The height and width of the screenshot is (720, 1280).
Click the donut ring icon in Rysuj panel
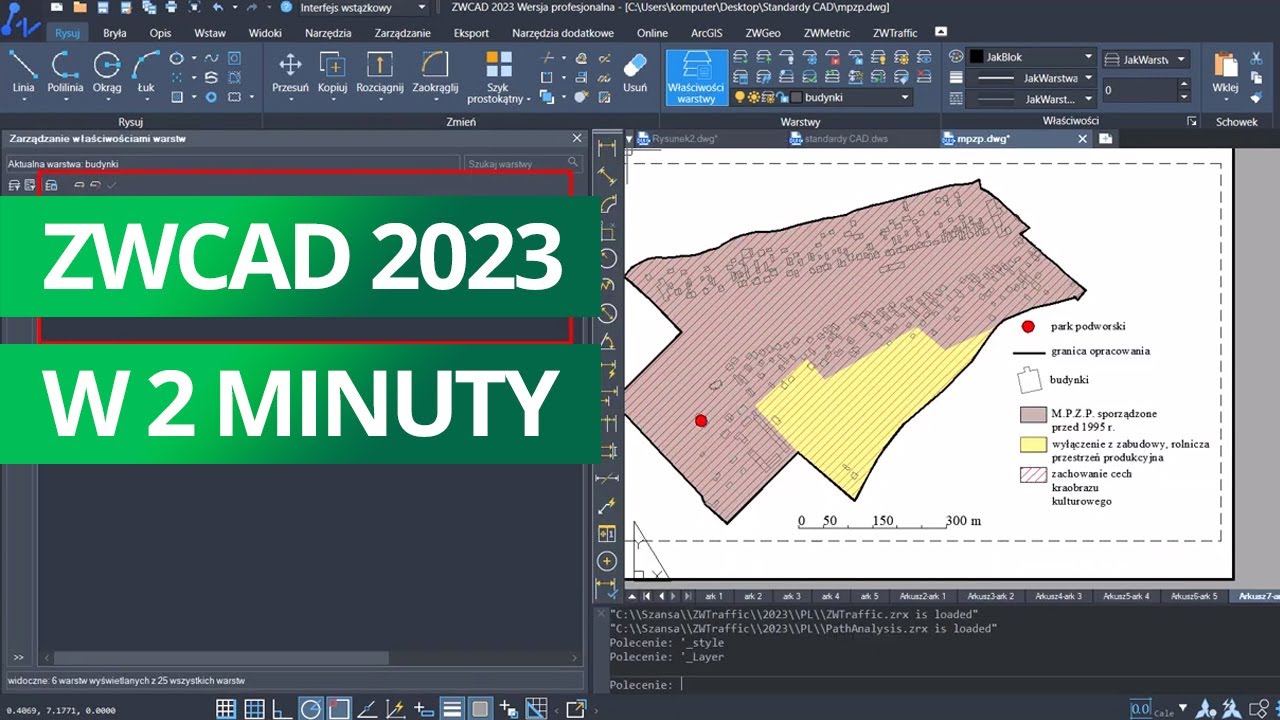pyautogui.click(x=211, y=97)
